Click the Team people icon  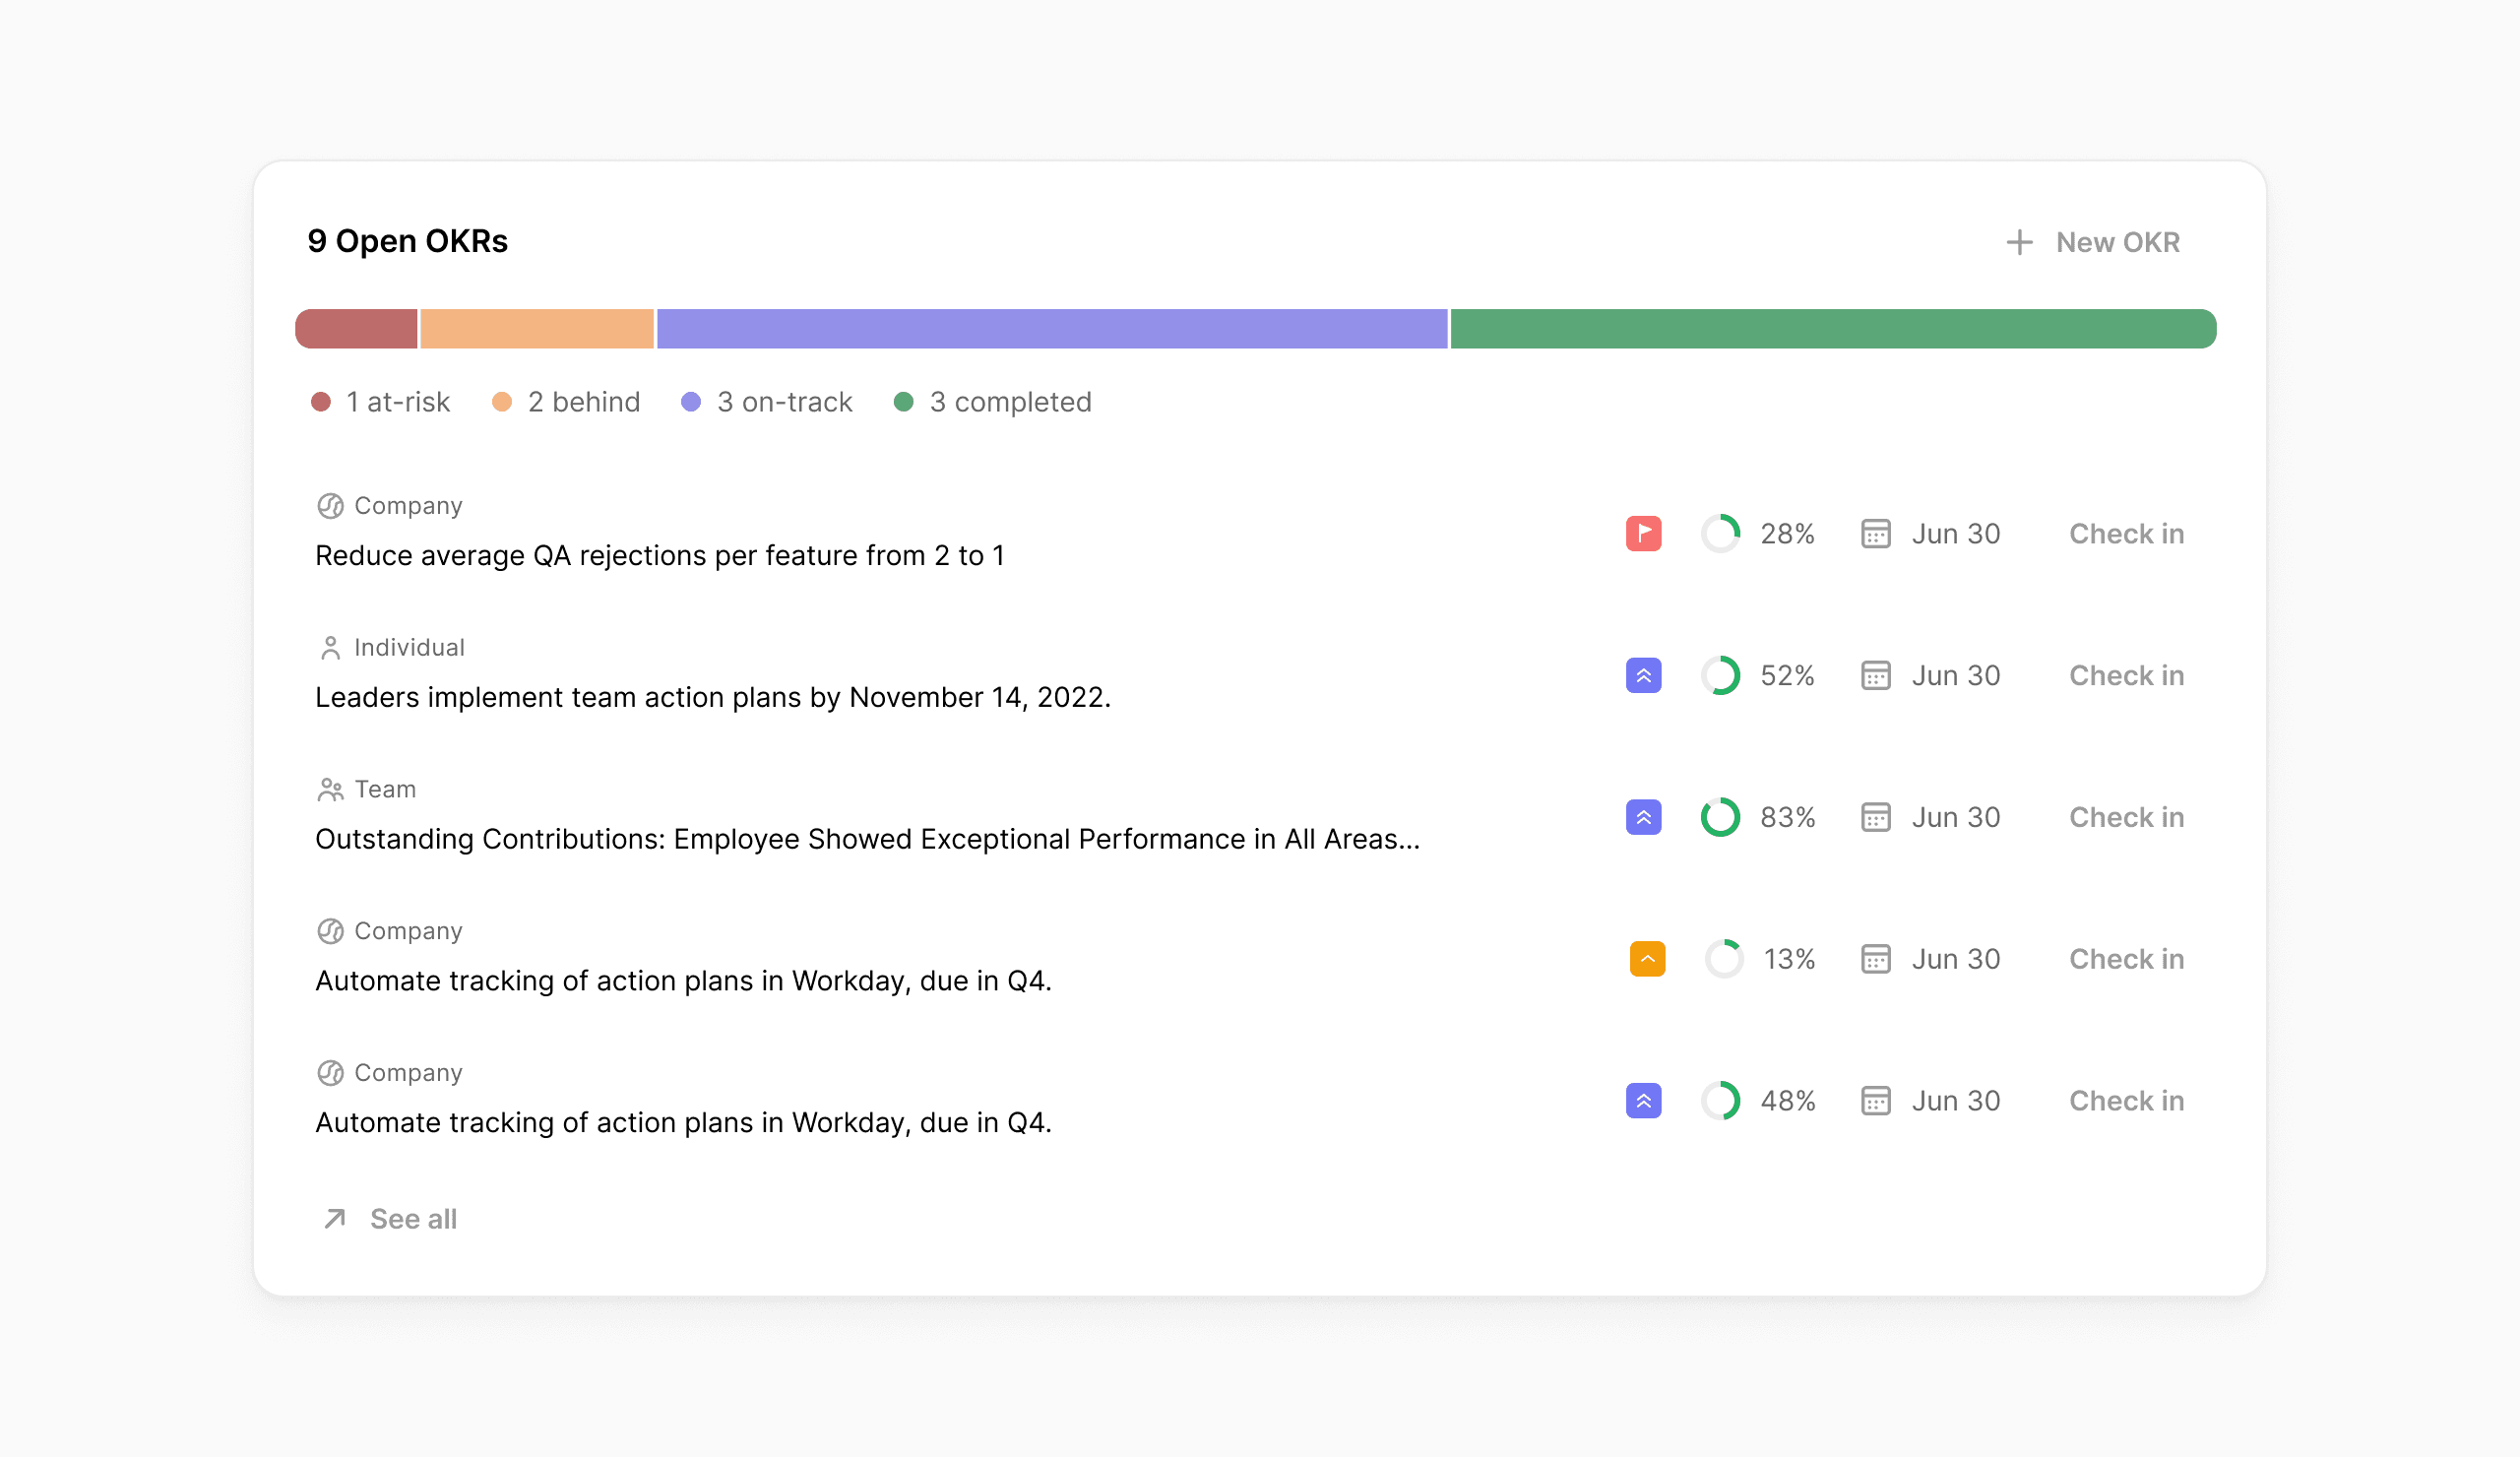(330, 790)
